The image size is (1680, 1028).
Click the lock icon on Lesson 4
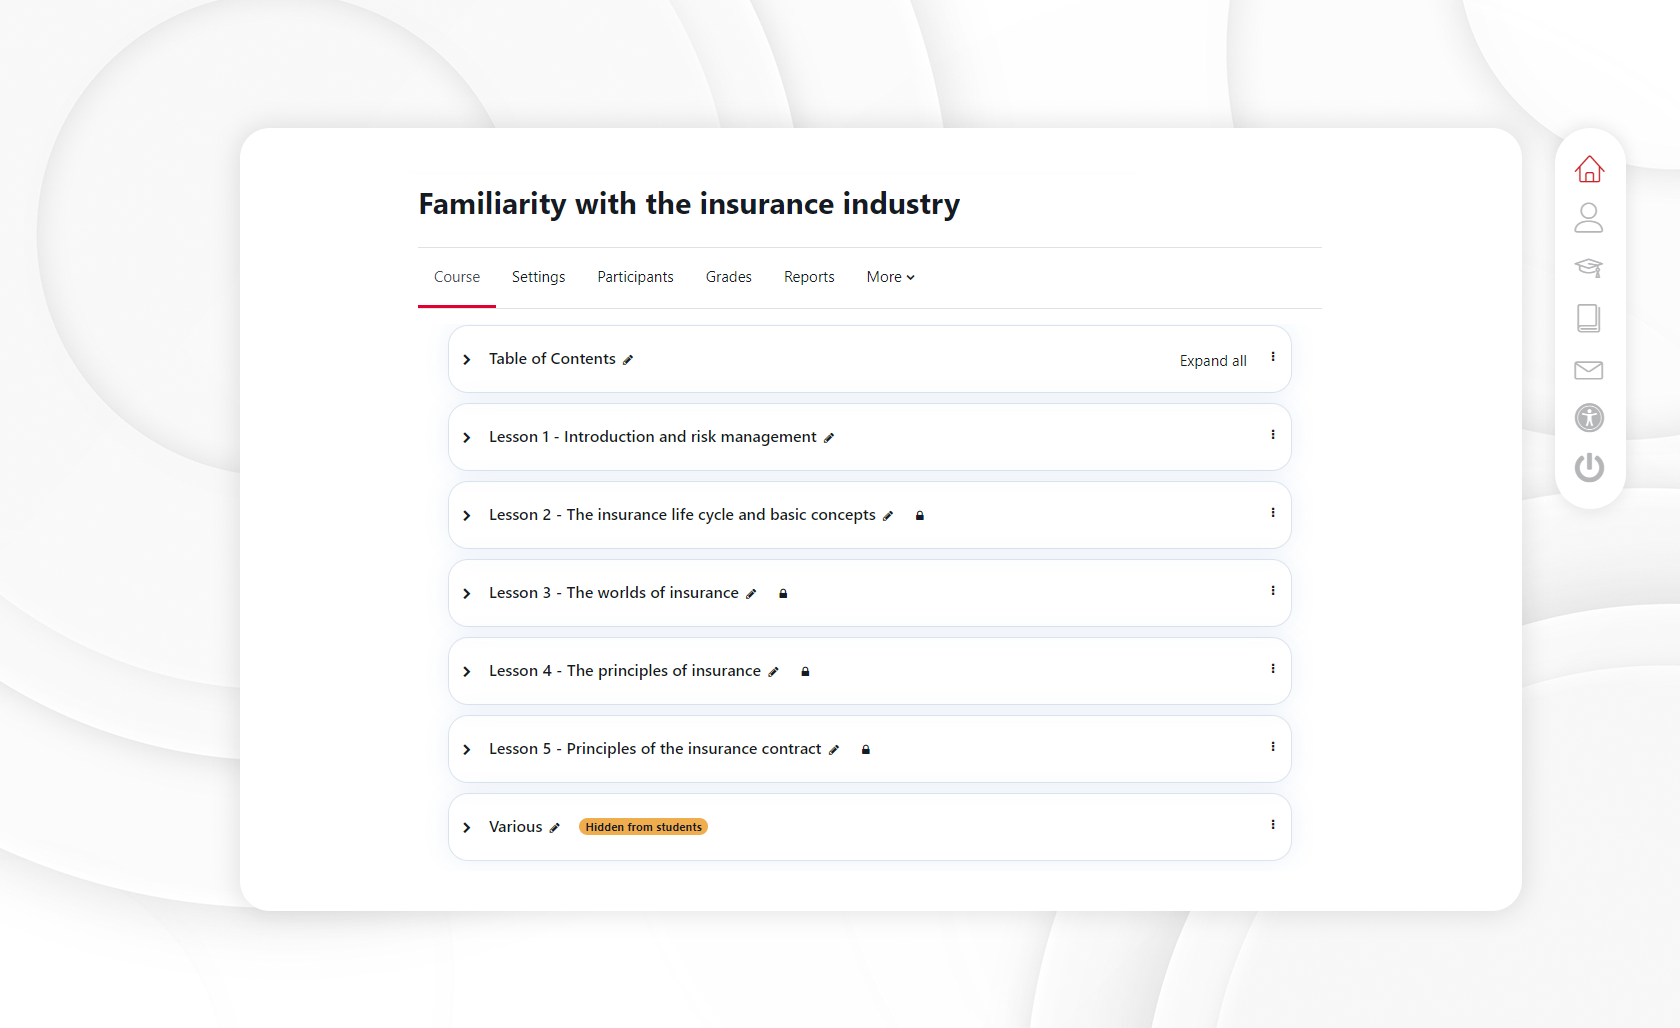pyautogui.click(x=805, y=672)
